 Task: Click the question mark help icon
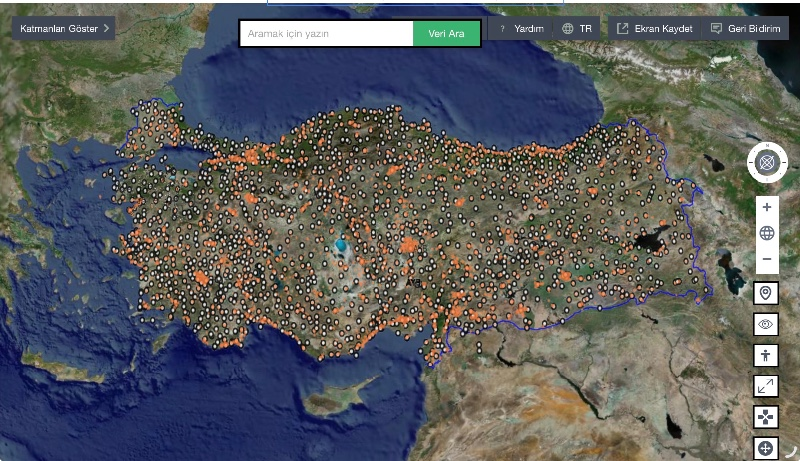(502, 29)
